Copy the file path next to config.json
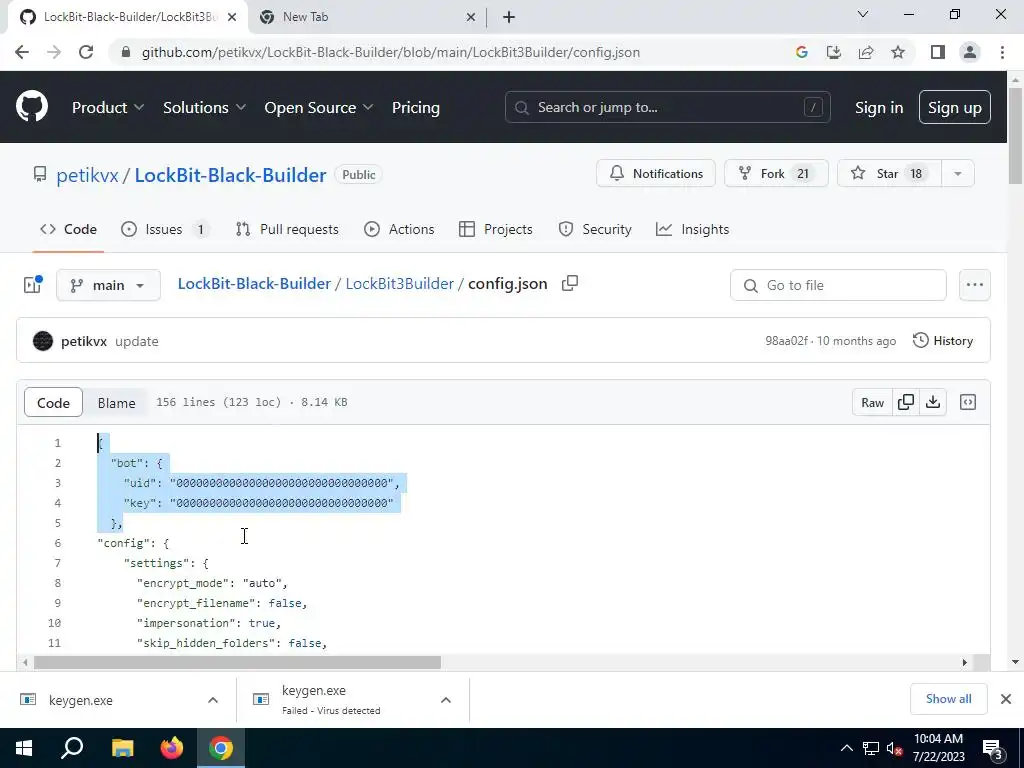 coord(570,283)
